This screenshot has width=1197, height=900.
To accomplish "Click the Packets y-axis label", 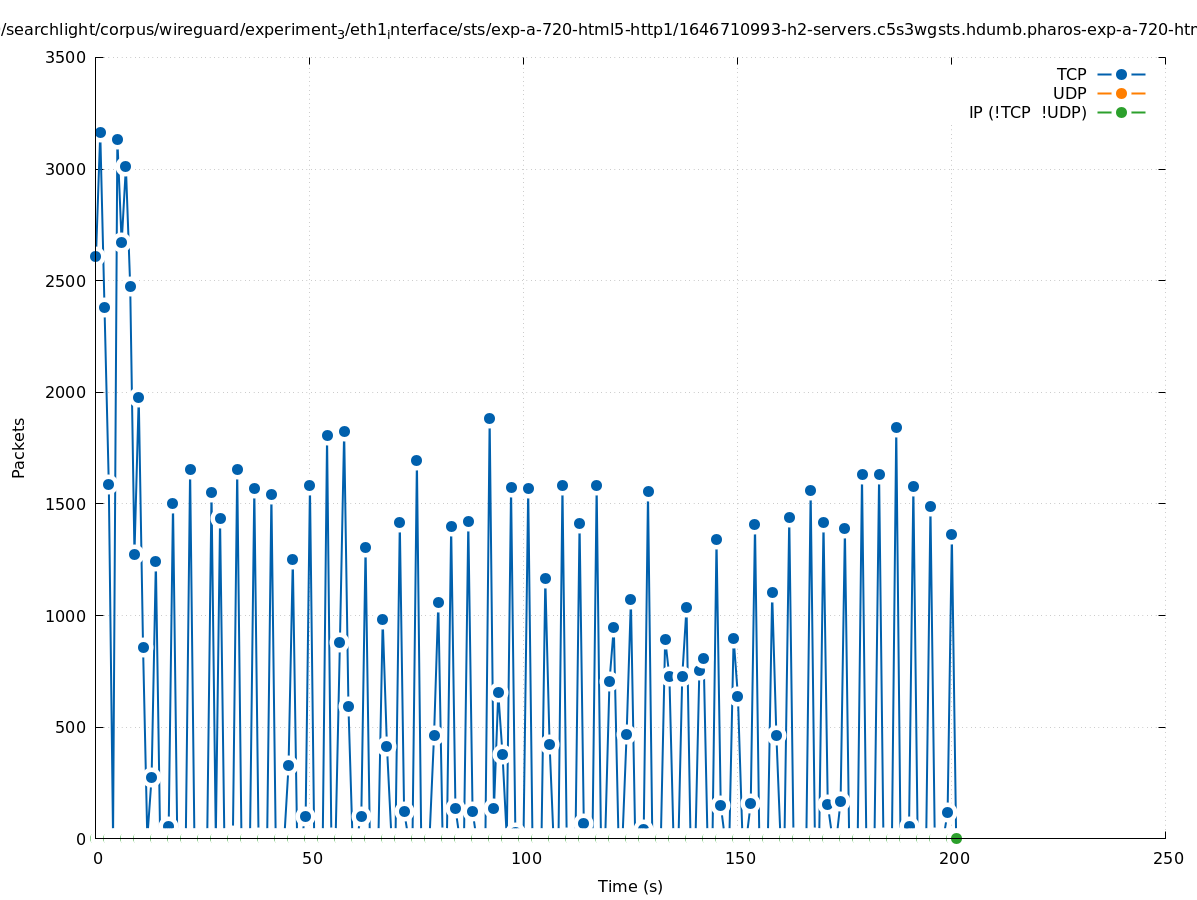I will [19, 447].
